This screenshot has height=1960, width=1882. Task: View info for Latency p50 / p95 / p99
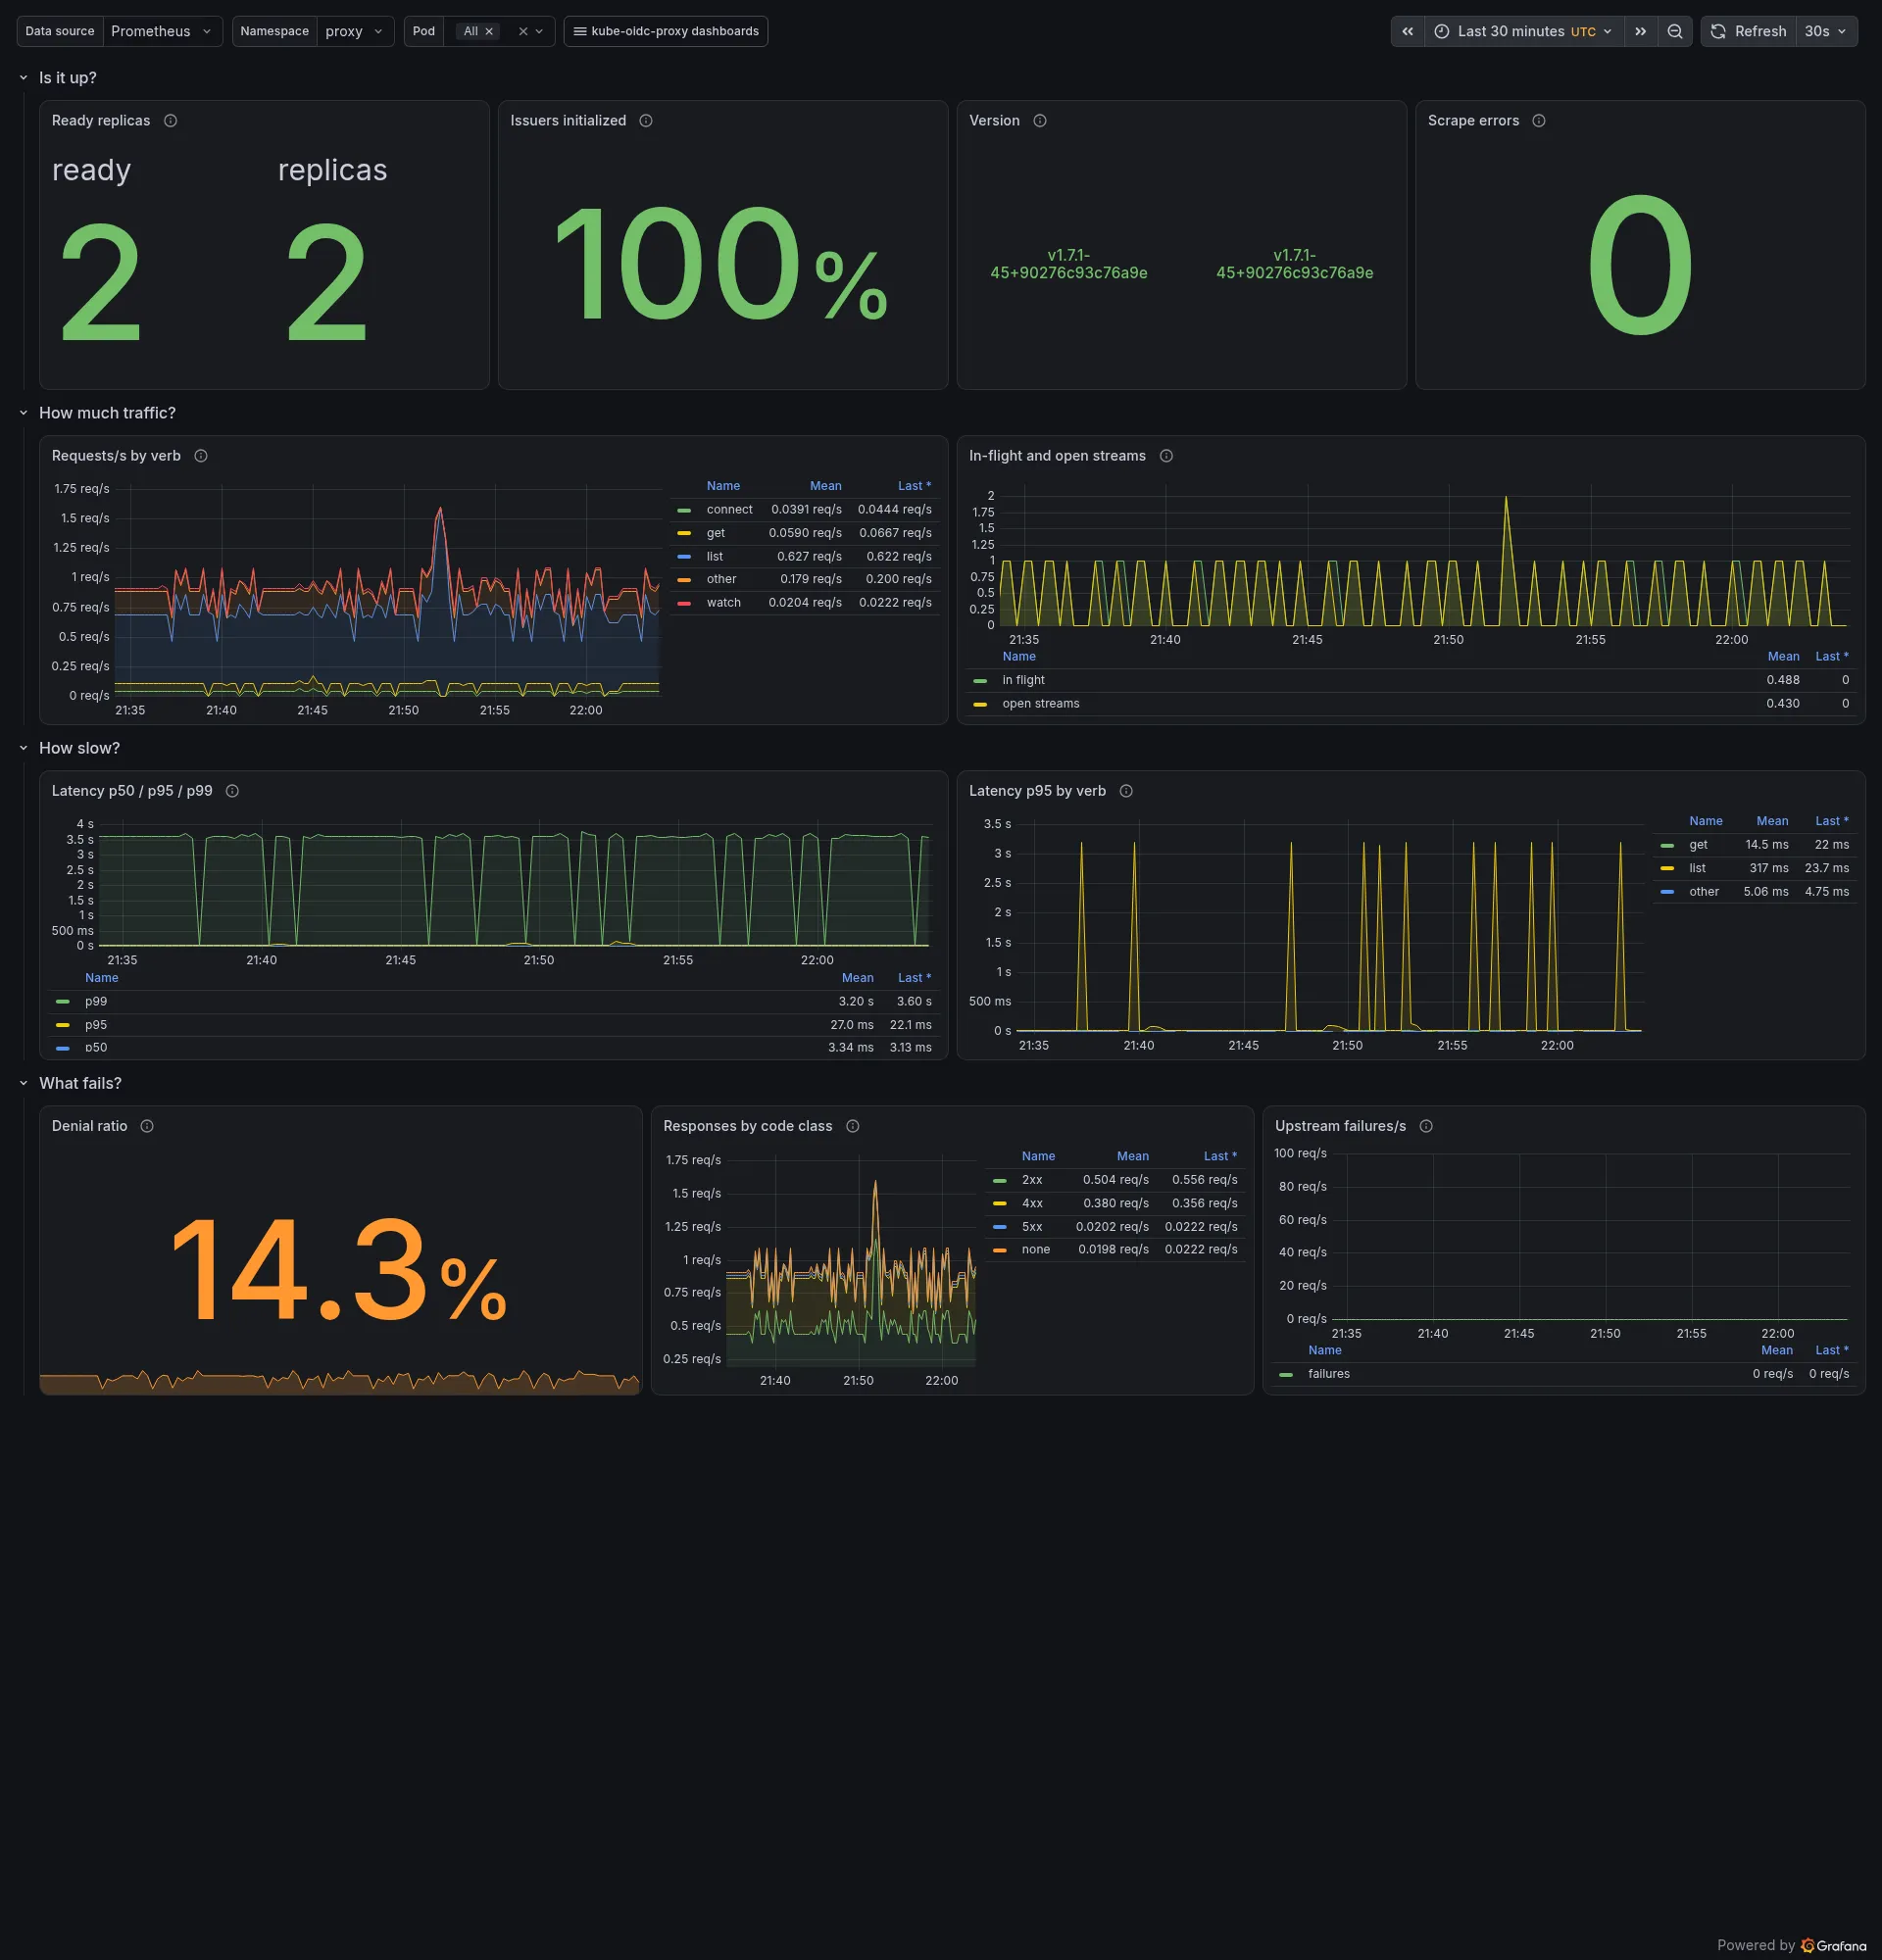click(x=232, y=791)
